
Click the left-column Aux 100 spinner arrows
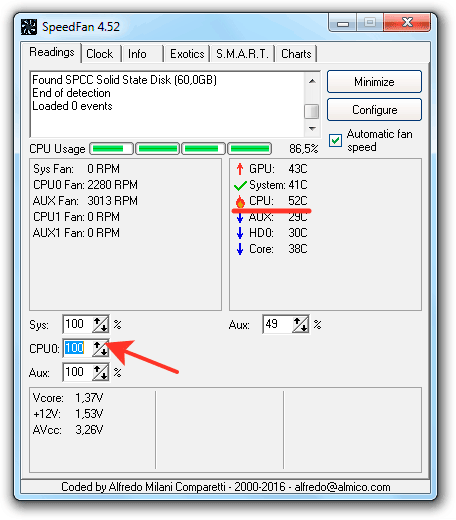point(100,372)
